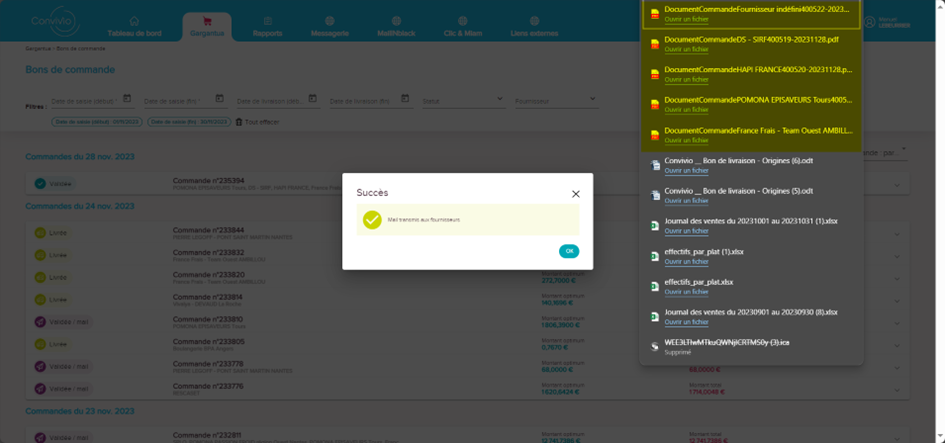The height and width of the screenshot is (443, 945).
Task: Open the MailINblack tab
Action: (396, 27)
